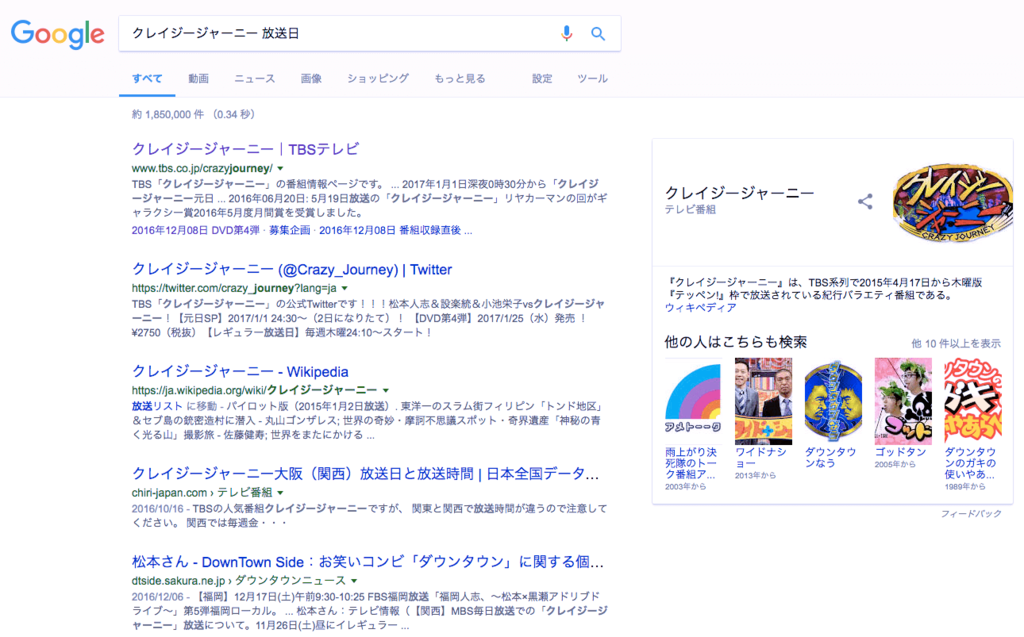Click ダウンタウンのガキの使いやあ text link
The height and width of the screenshot is (637, 1024).
click(970, 463)
